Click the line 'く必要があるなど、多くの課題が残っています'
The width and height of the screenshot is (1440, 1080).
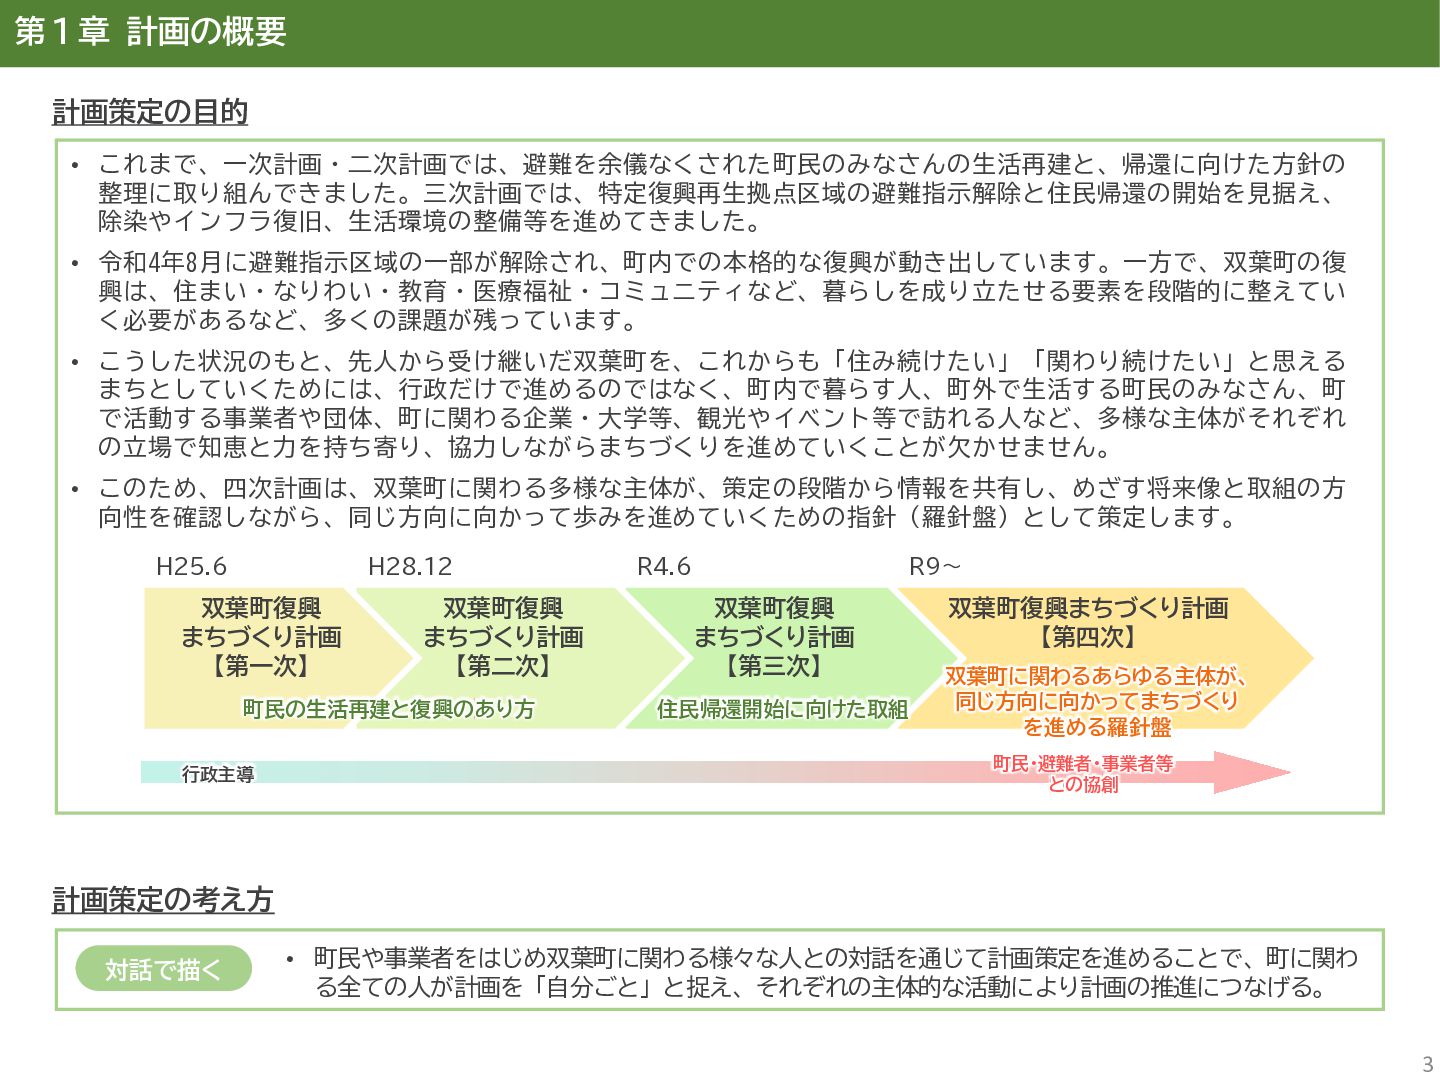[370, 320]
